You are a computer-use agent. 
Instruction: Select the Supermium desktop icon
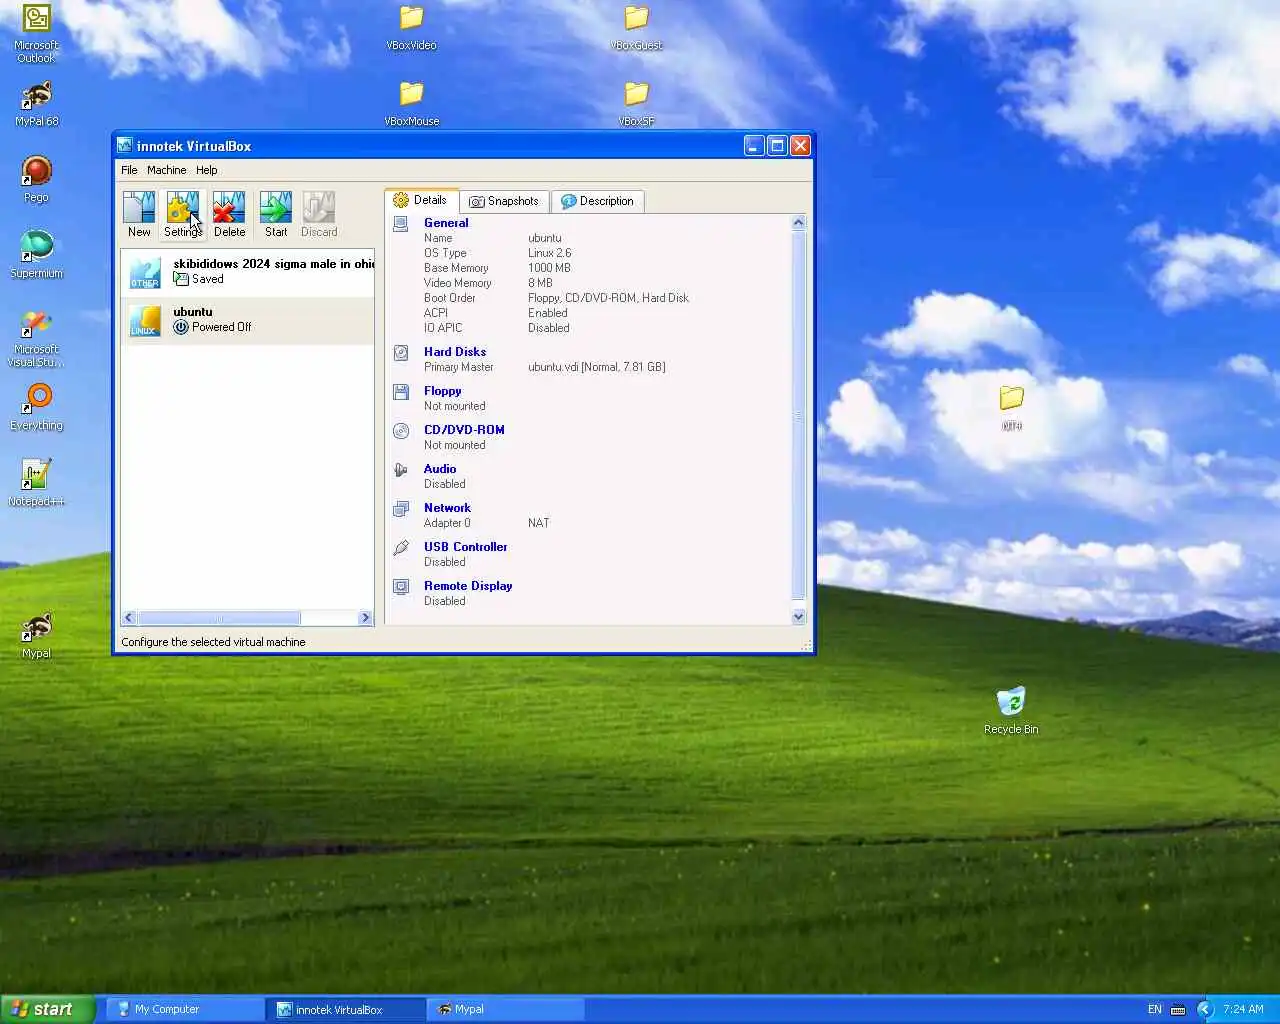(x=36, y=255)
